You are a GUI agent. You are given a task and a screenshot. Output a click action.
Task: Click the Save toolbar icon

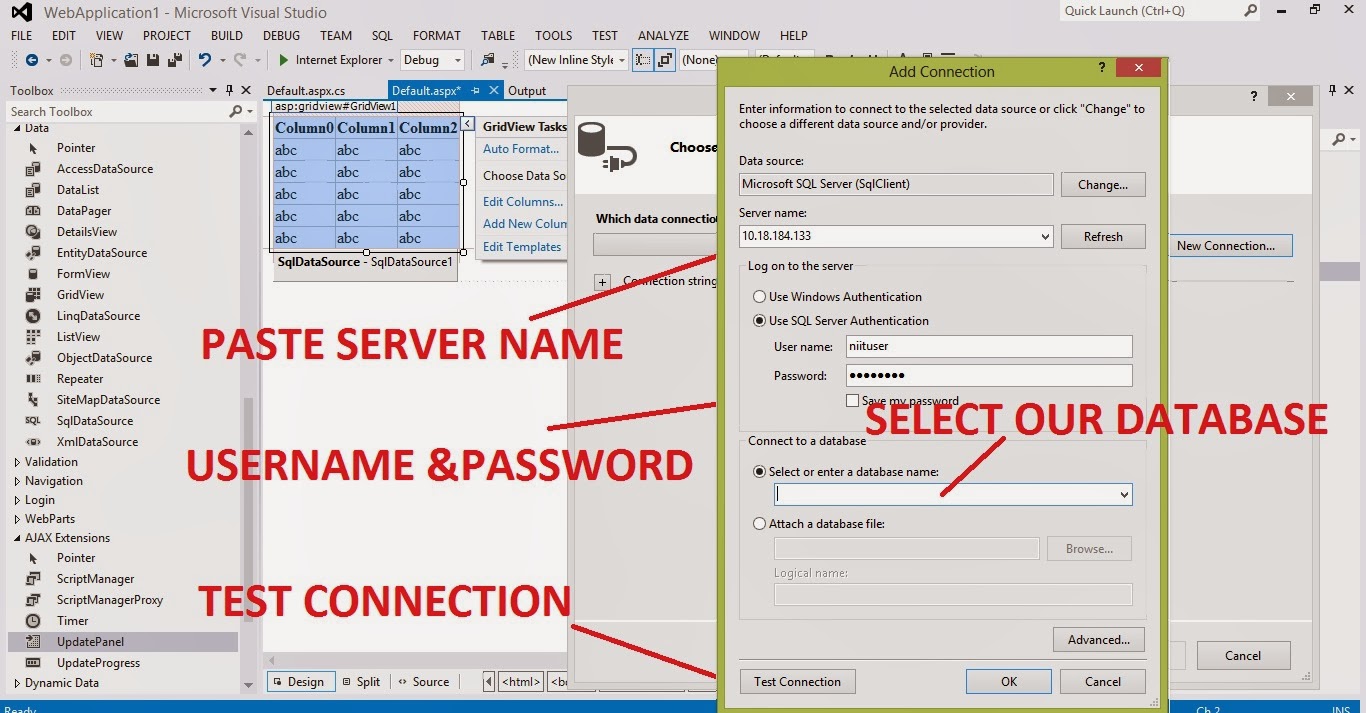pos(153,60)
